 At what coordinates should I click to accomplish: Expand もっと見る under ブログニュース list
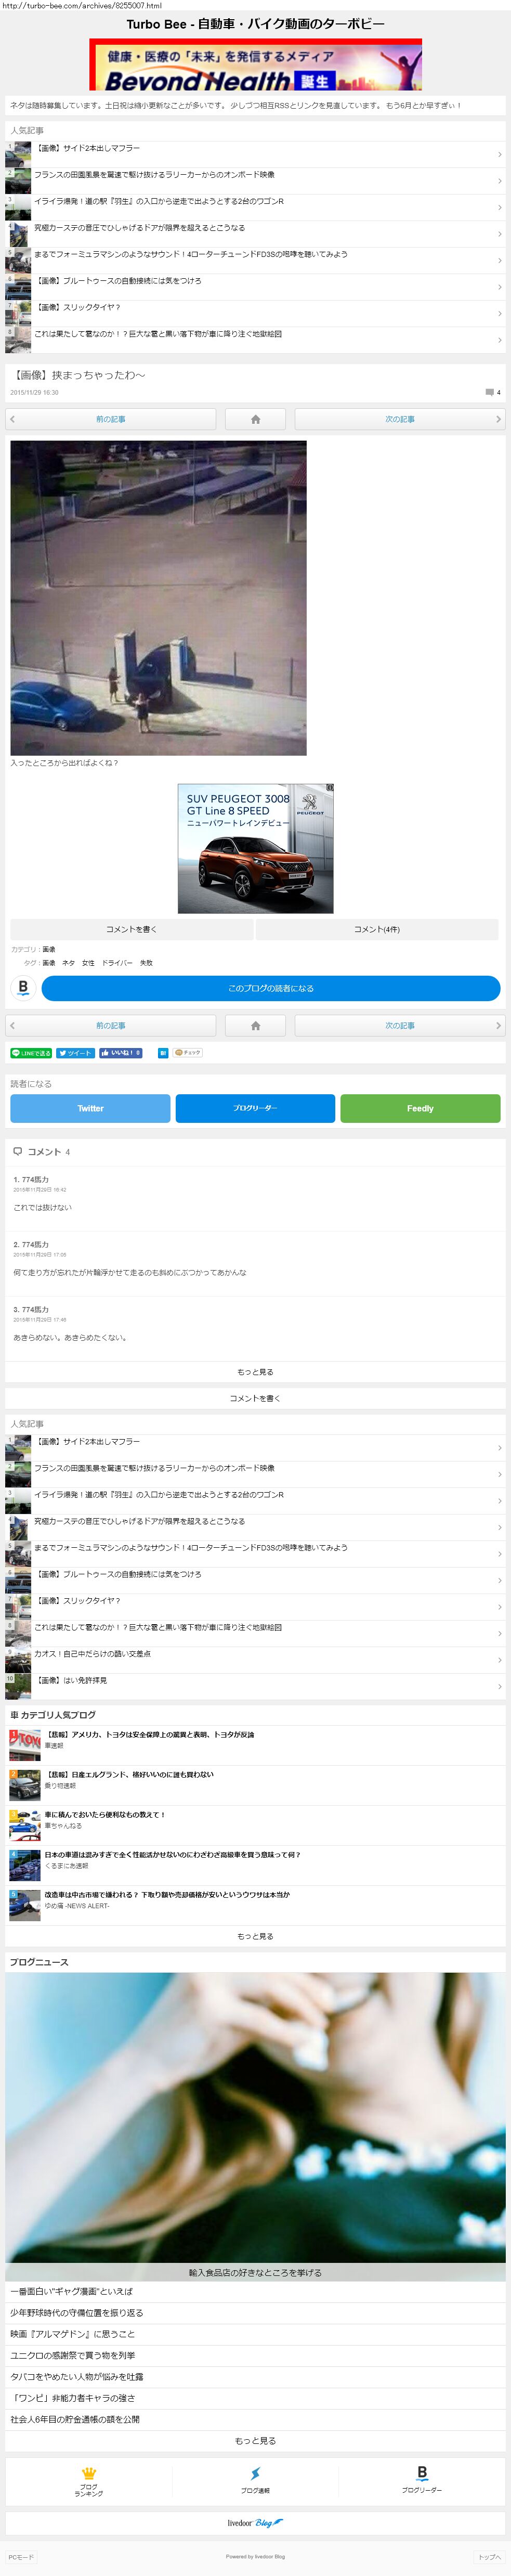[x=255, y=2441]
